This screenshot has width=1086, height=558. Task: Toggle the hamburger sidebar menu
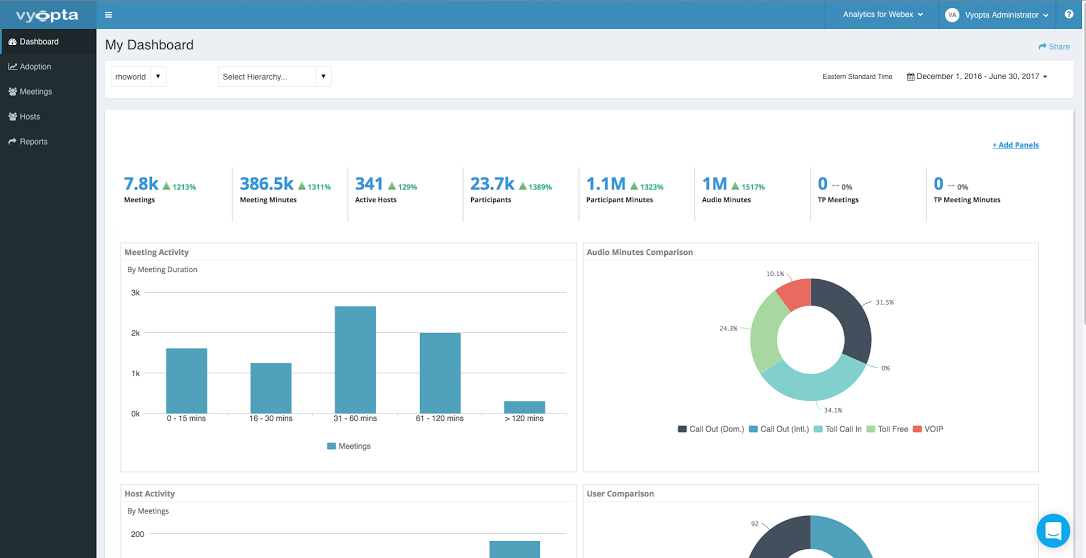click(x=109, y=15)
